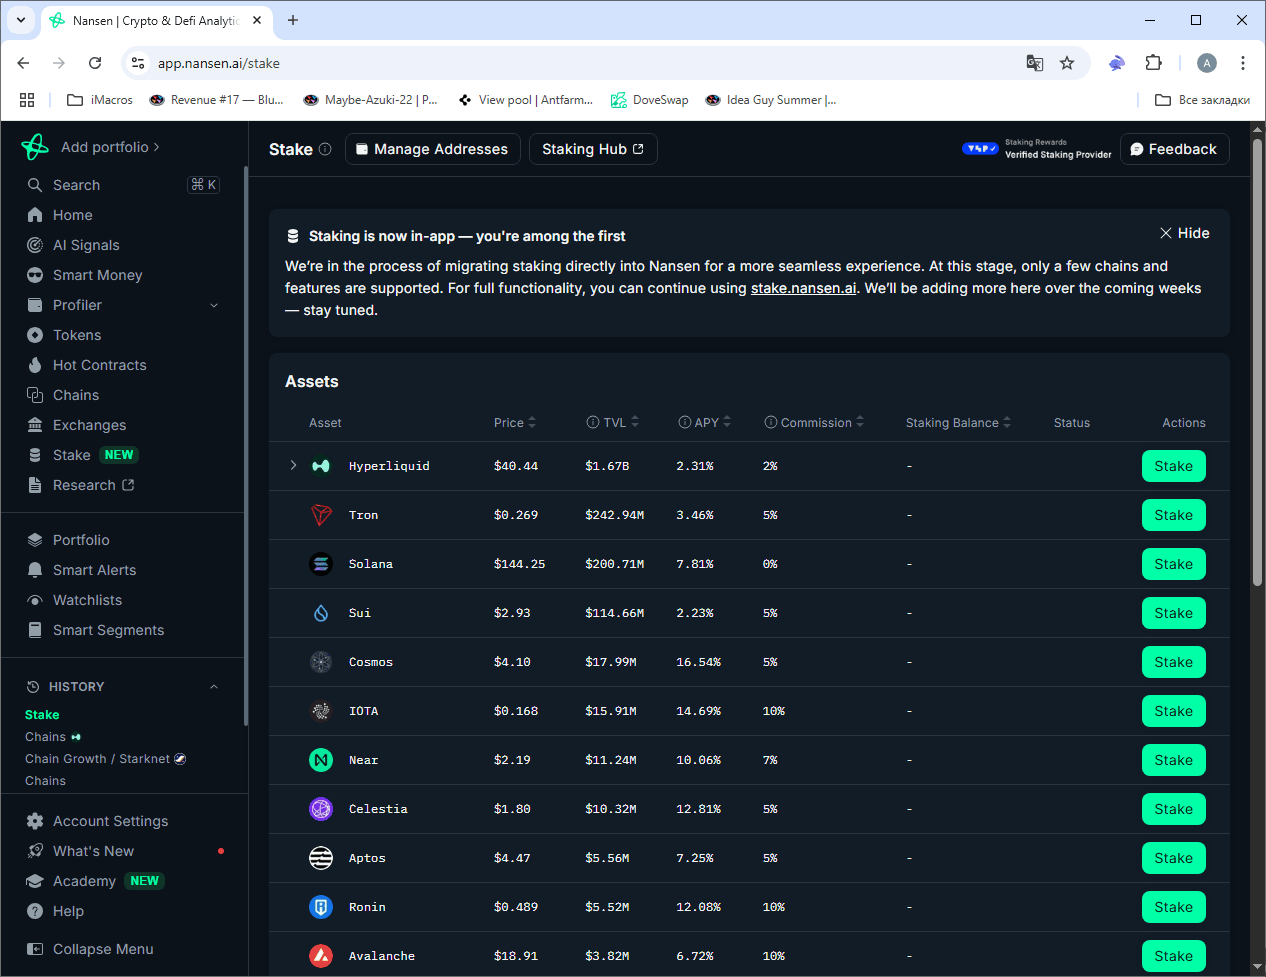Open Chrome's three-dot menu

coord(1243,63)
